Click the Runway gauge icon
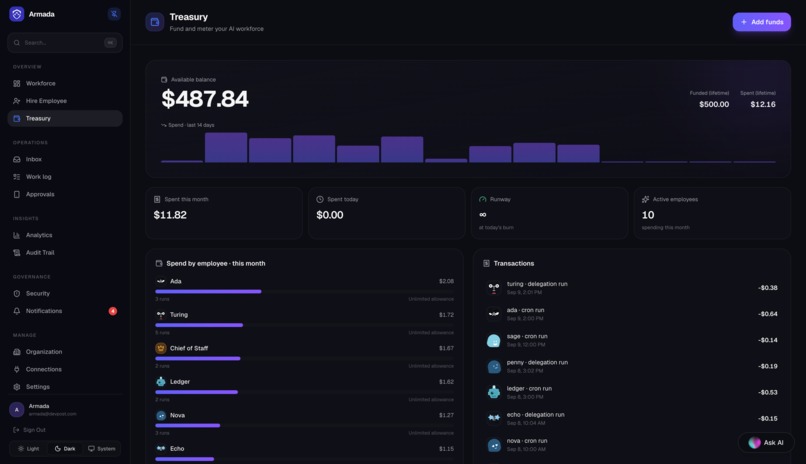The image size is (806, 464). click(x=483, y=199)
